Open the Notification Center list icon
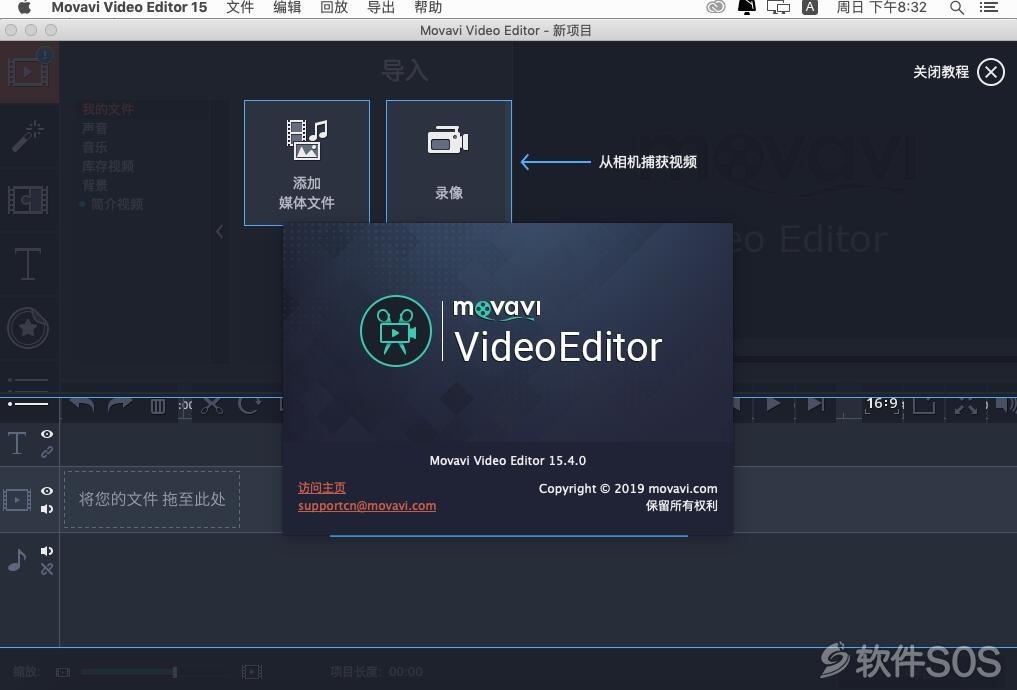1017x690 pixels. point(988,8)
